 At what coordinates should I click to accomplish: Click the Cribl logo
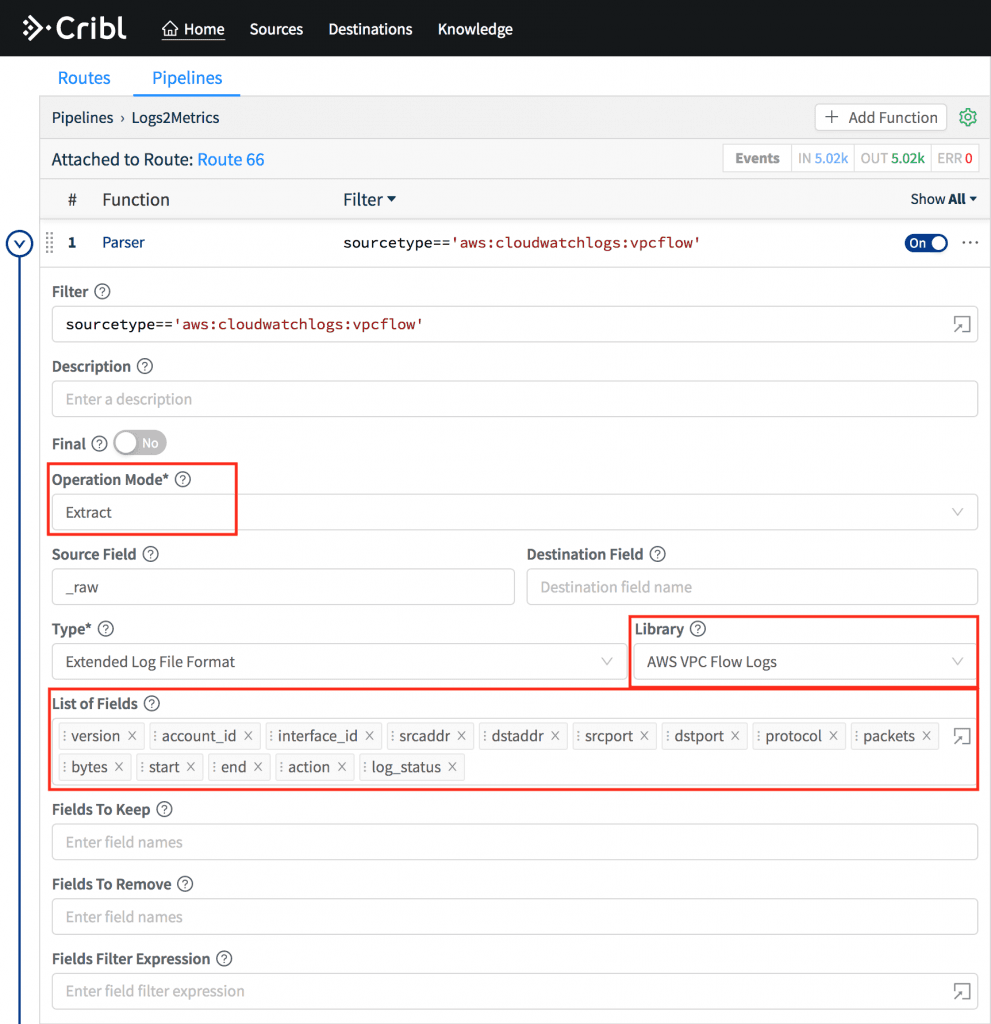click(74, 28)
